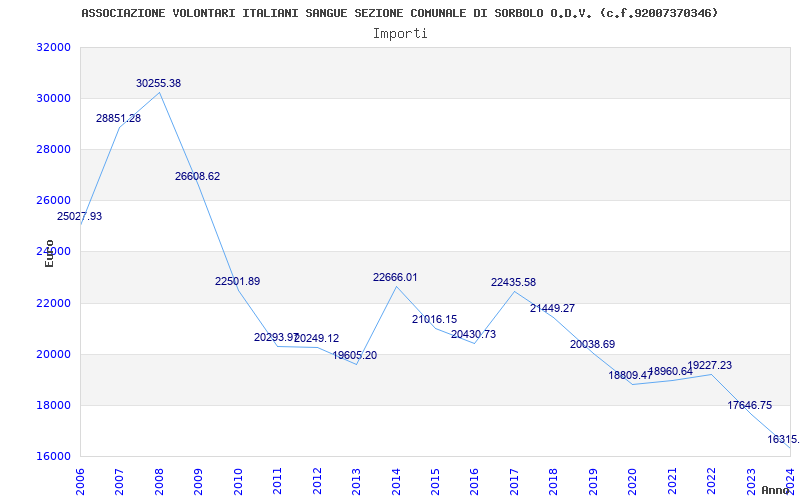The width and height of the screenshot is (800, 500).
Task: Click the x-axis year 2015
Action: click(435, 481)
